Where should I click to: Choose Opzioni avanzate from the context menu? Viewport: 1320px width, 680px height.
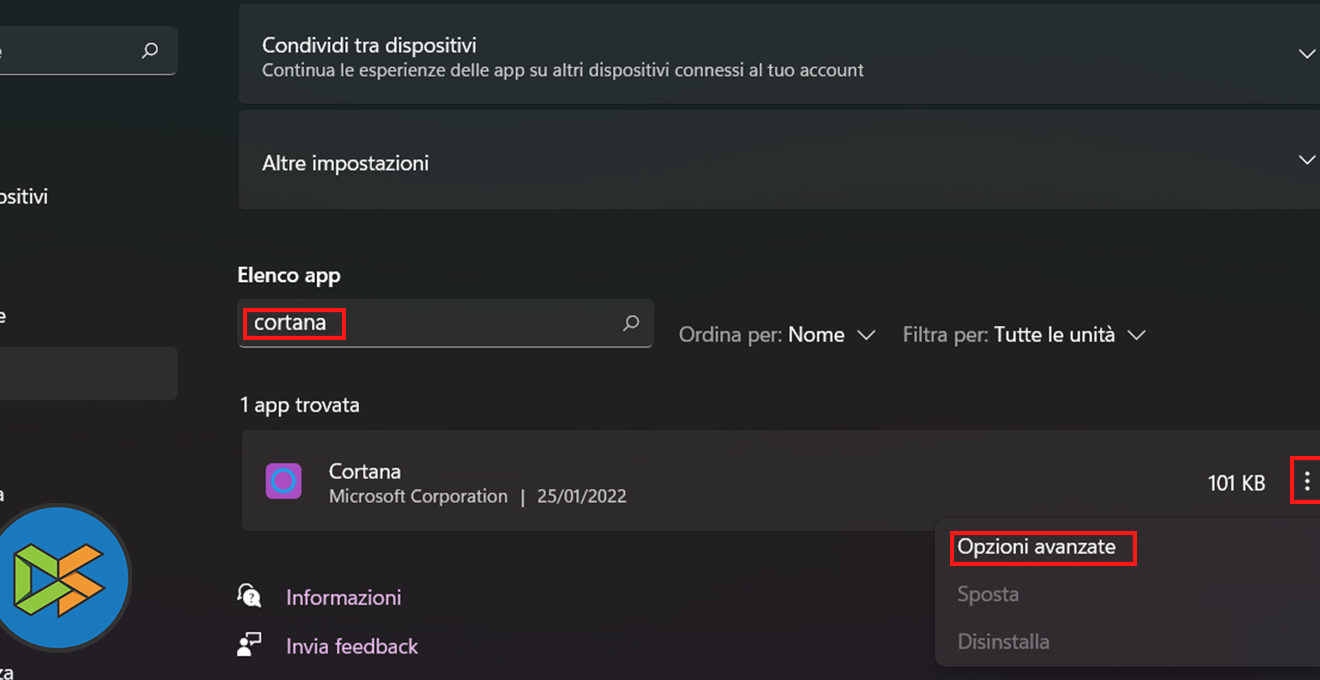click(1036, 547)
